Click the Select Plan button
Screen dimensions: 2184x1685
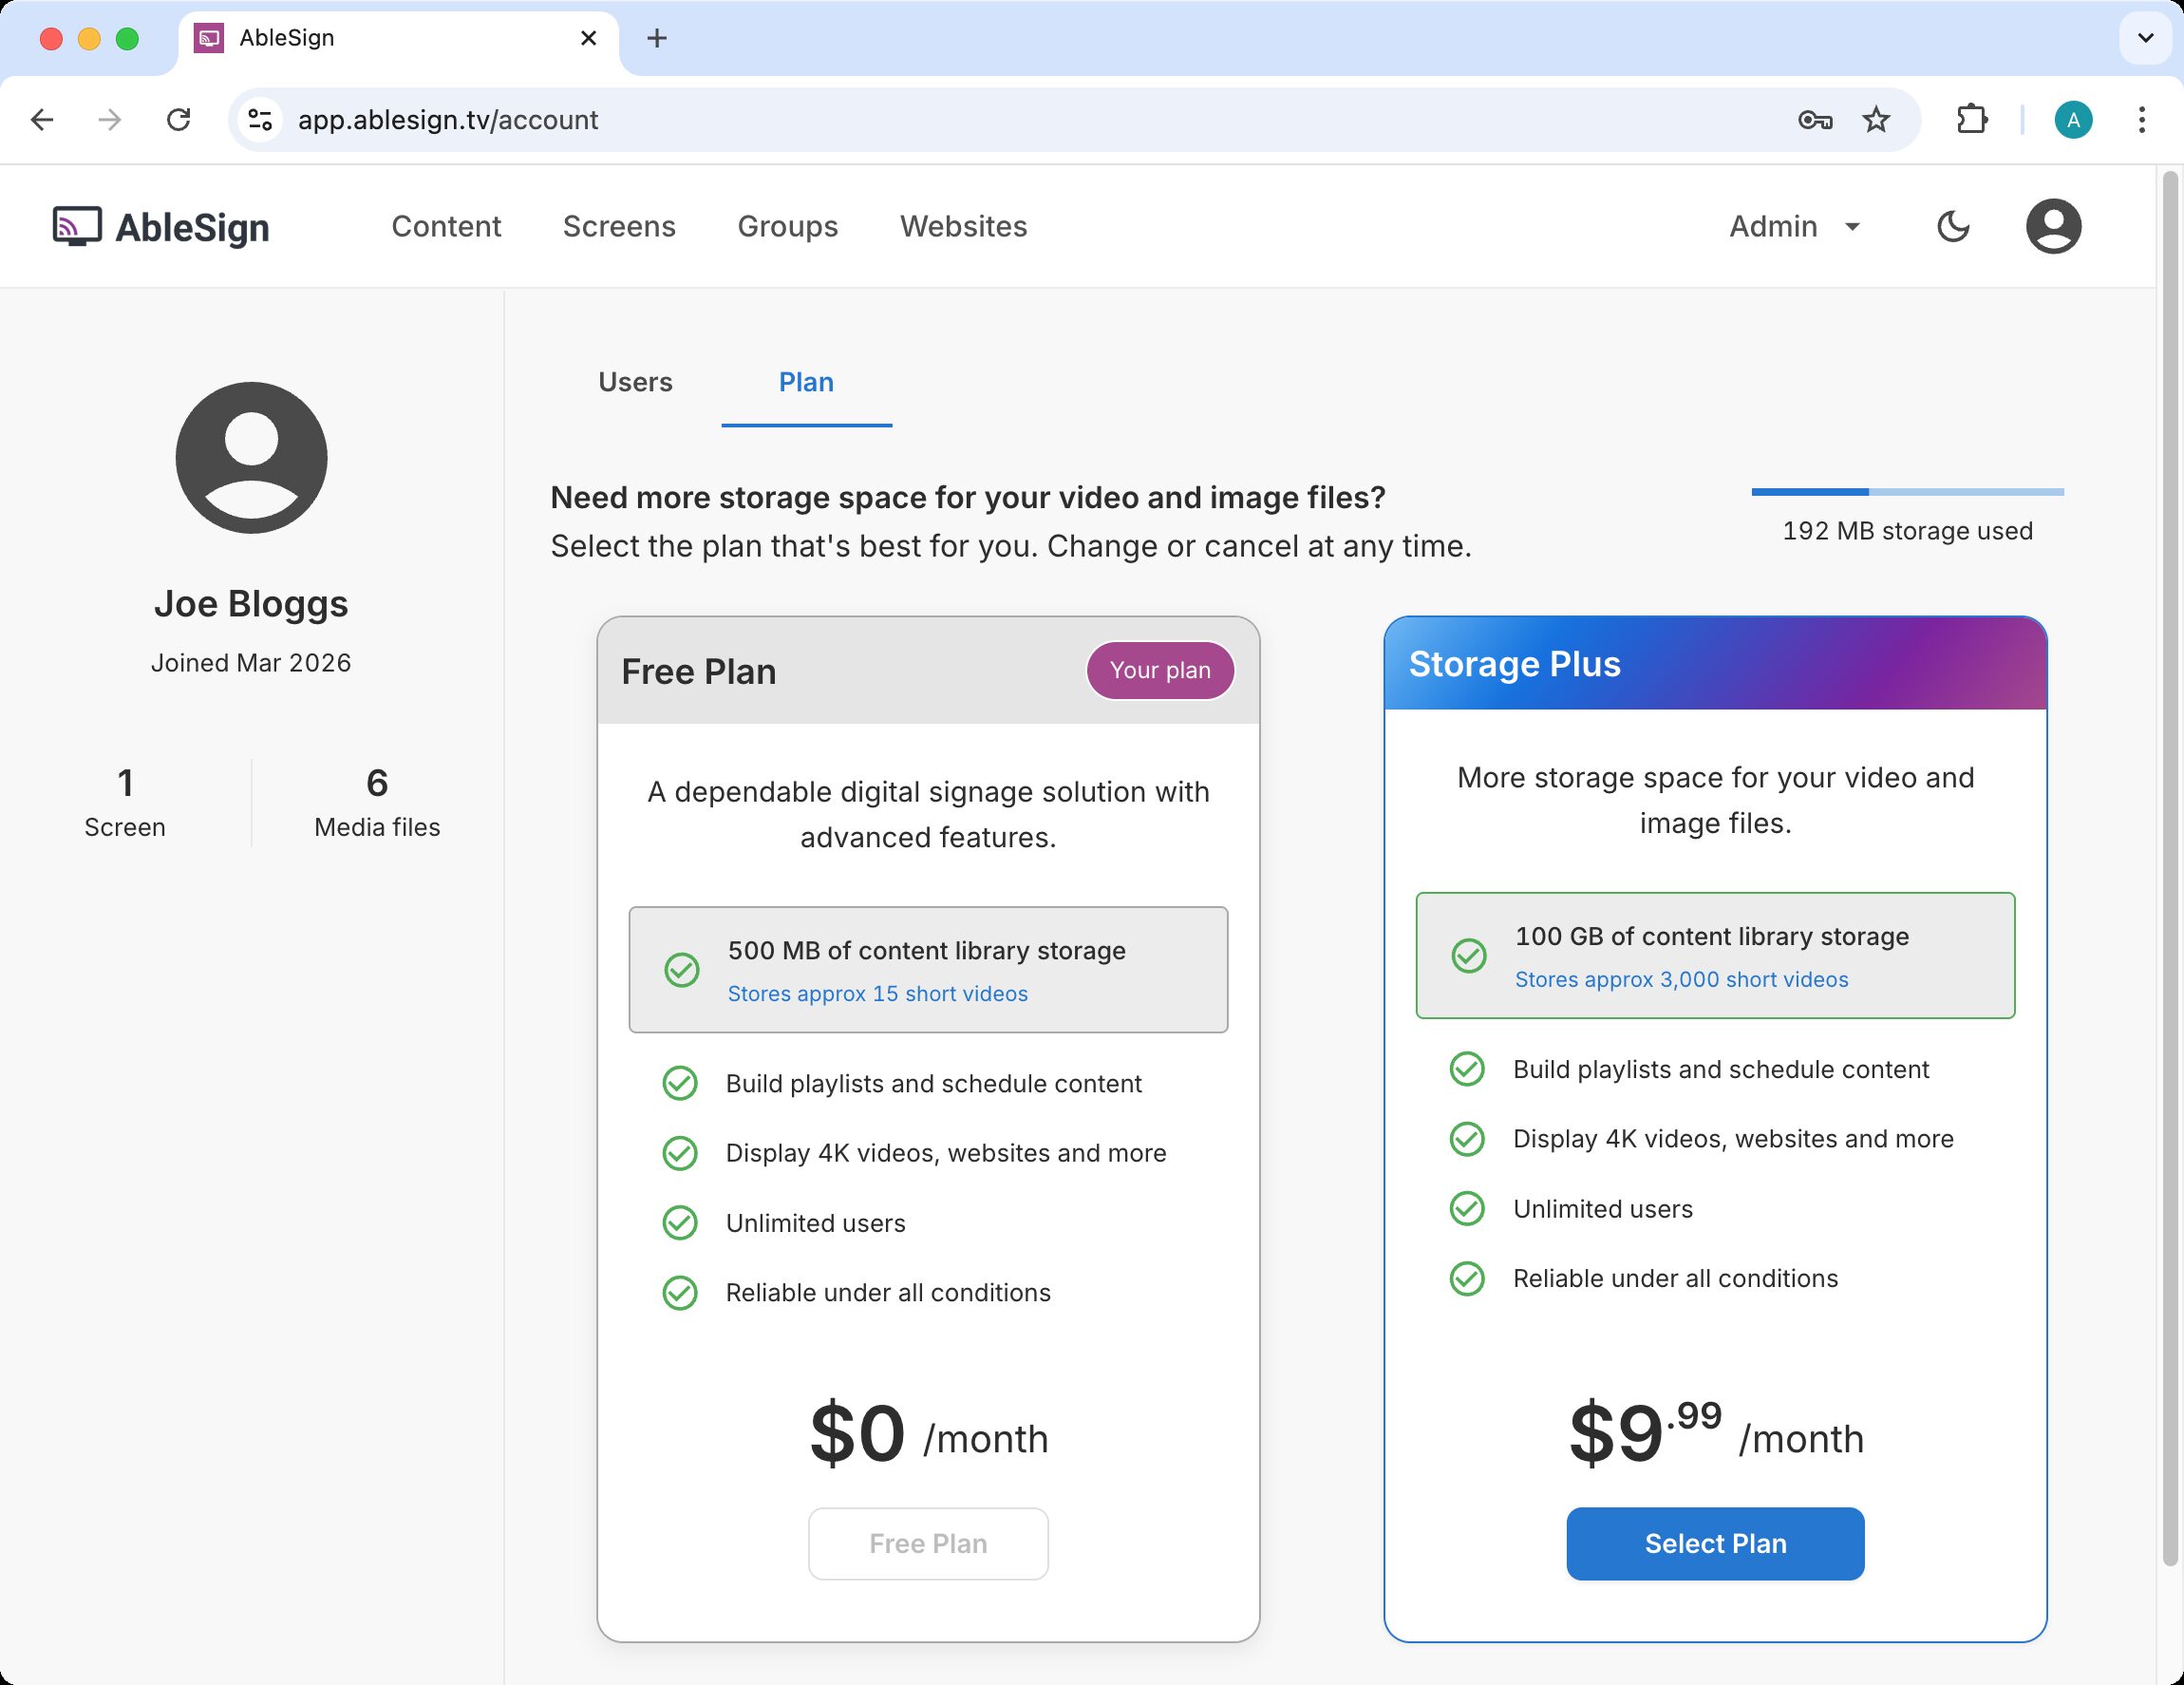(x=1714, y=1543)
